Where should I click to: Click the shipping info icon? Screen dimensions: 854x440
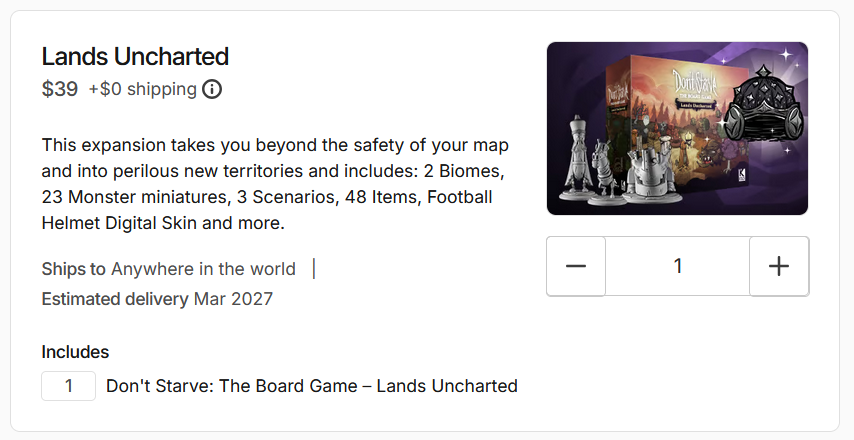(x=212, y=89)
